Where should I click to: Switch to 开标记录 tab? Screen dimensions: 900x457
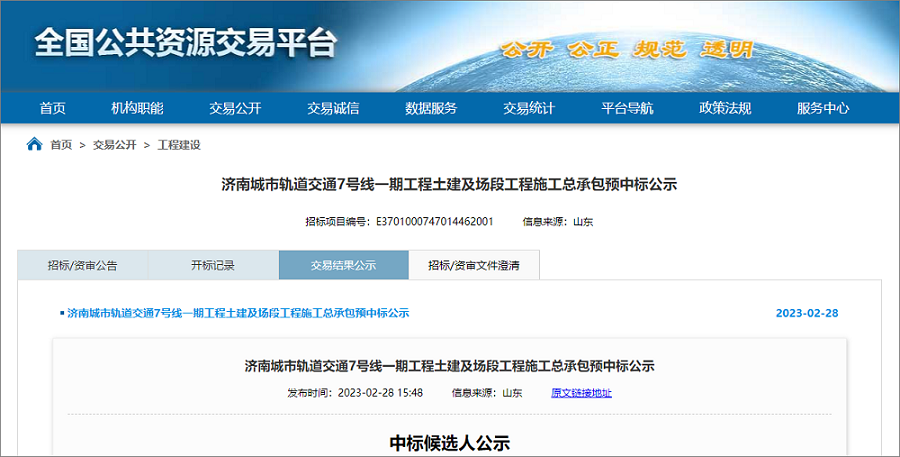[213, 265]
